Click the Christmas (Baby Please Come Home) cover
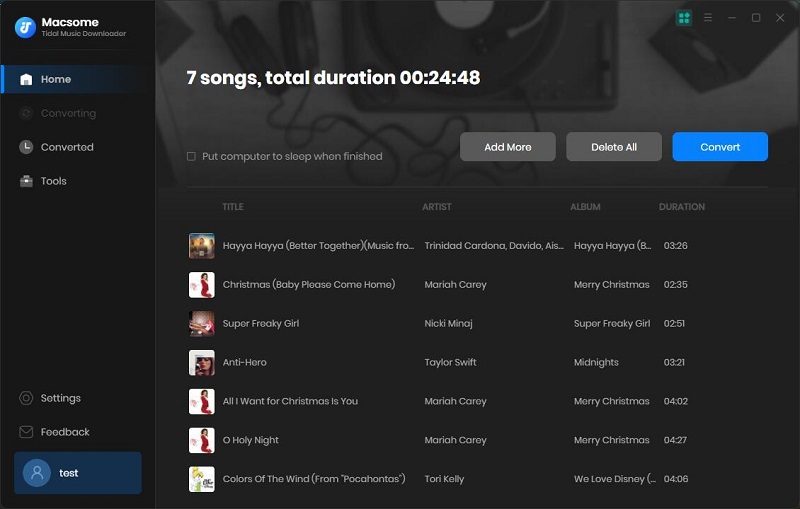Viewport: 800px width, 509px height. (x=202, y=285)
